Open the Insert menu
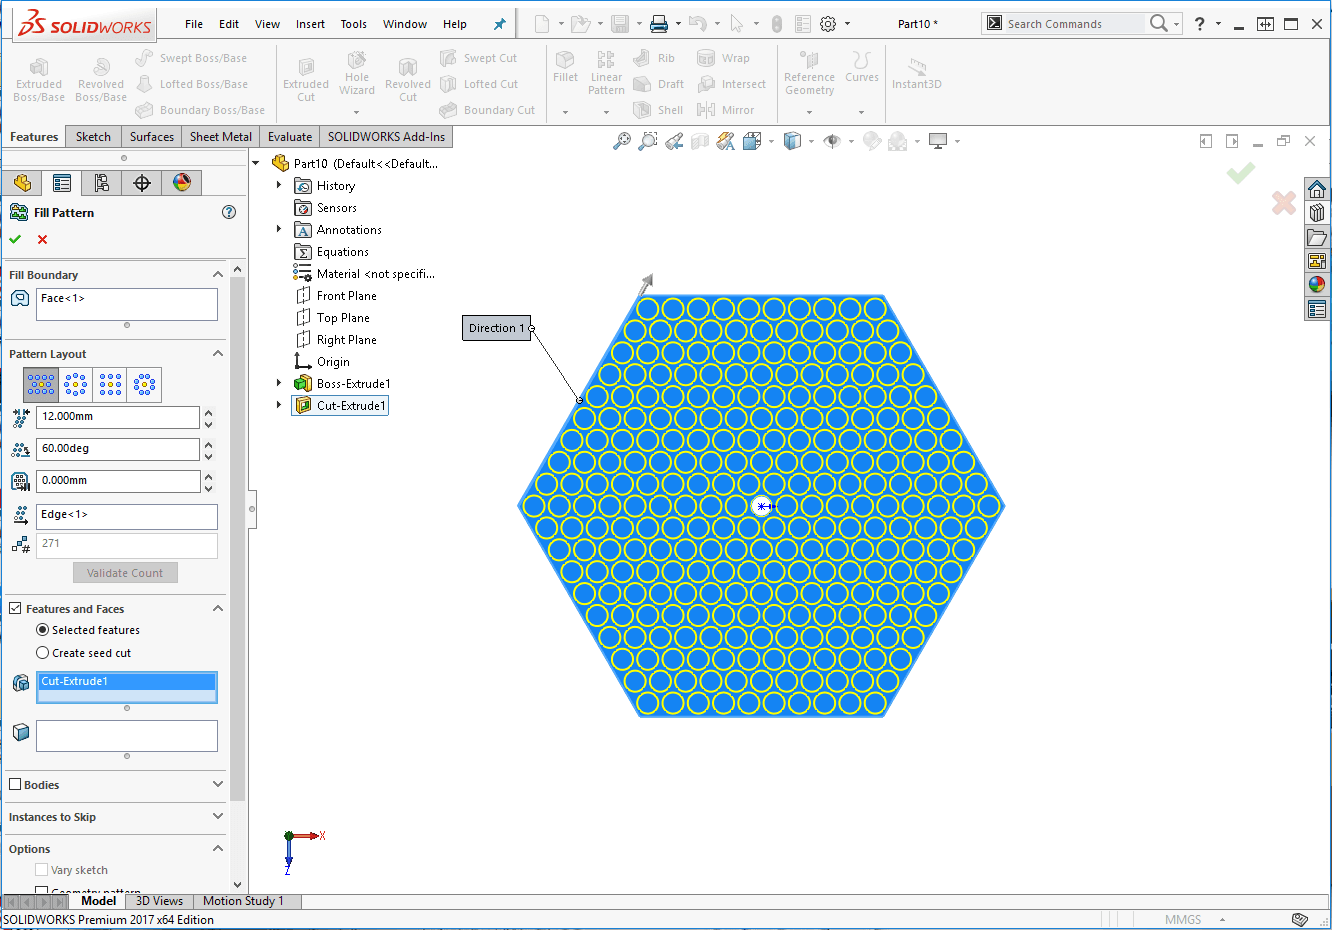The width and height of the screenshot is (1332, 930). pyautogui.click(x=310, y=24)
